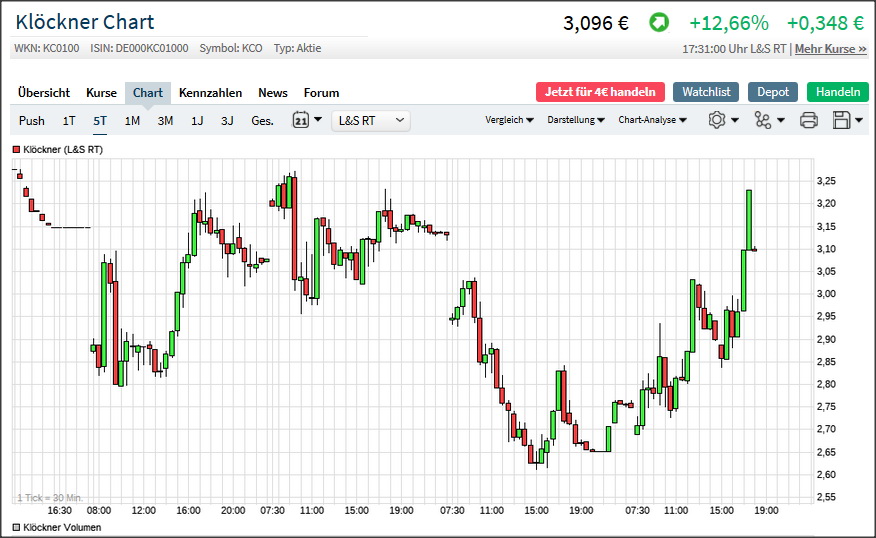The image size is (876, 538).
Task: Click Jetzt für 4€ handeln button
Action: coord(601,92)
